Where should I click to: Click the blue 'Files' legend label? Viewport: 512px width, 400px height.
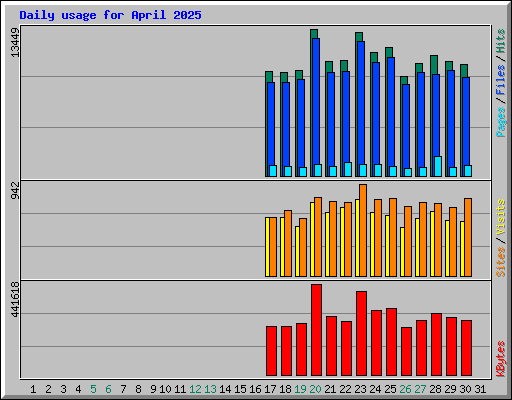click(x=501, y=80)
